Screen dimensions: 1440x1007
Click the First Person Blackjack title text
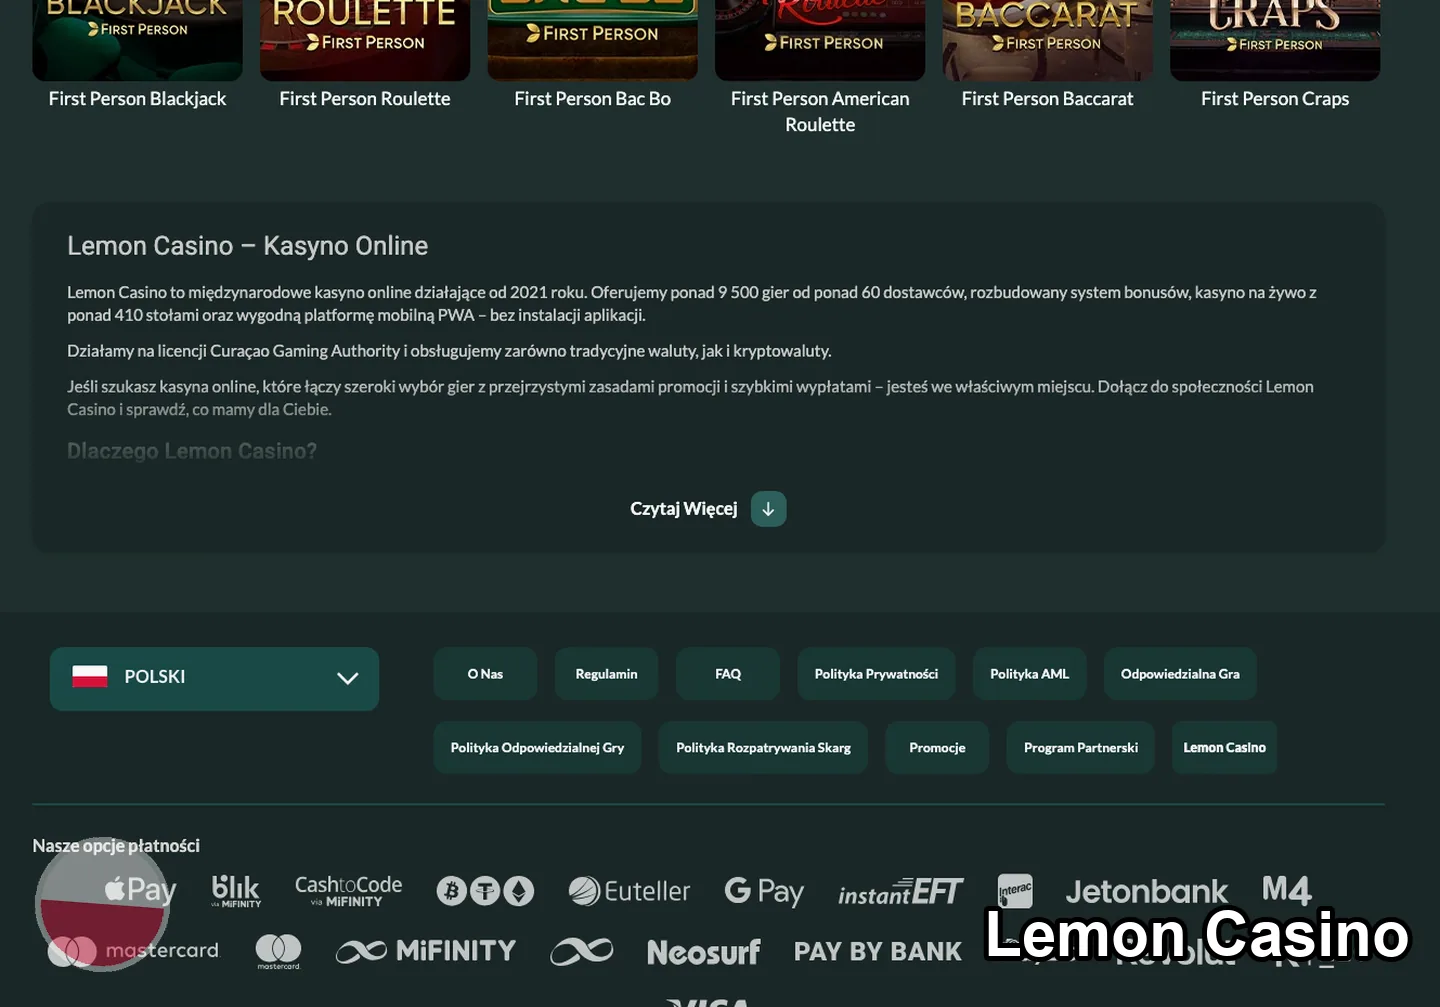(137, 99)
